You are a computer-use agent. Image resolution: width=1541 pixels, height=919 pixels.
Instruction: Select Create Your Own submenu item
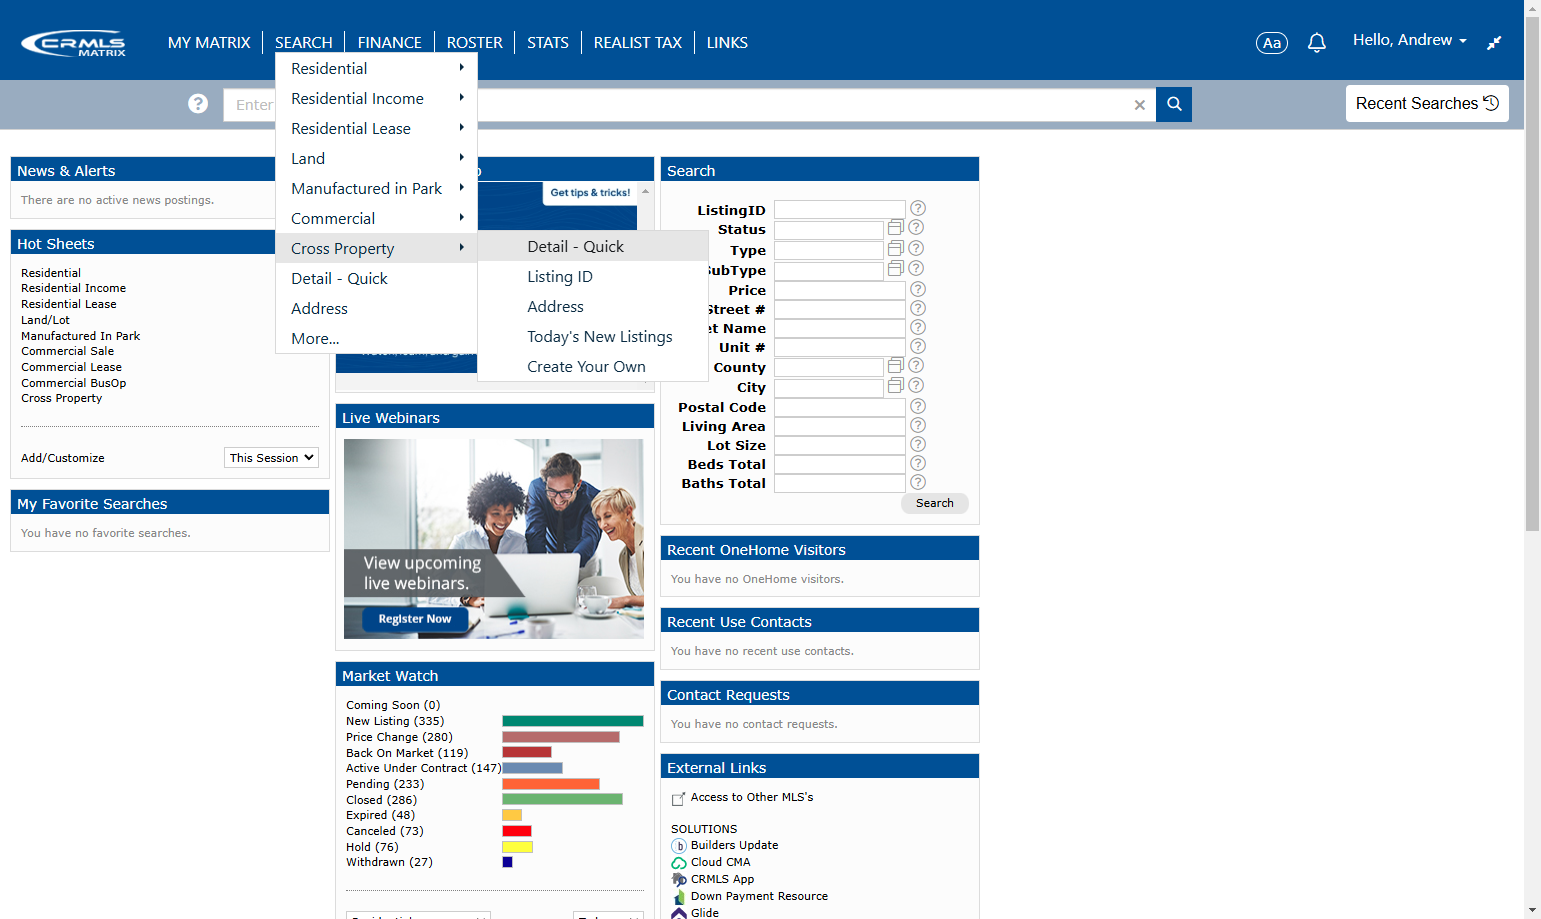pyautogui.click(x=592, y=366)
